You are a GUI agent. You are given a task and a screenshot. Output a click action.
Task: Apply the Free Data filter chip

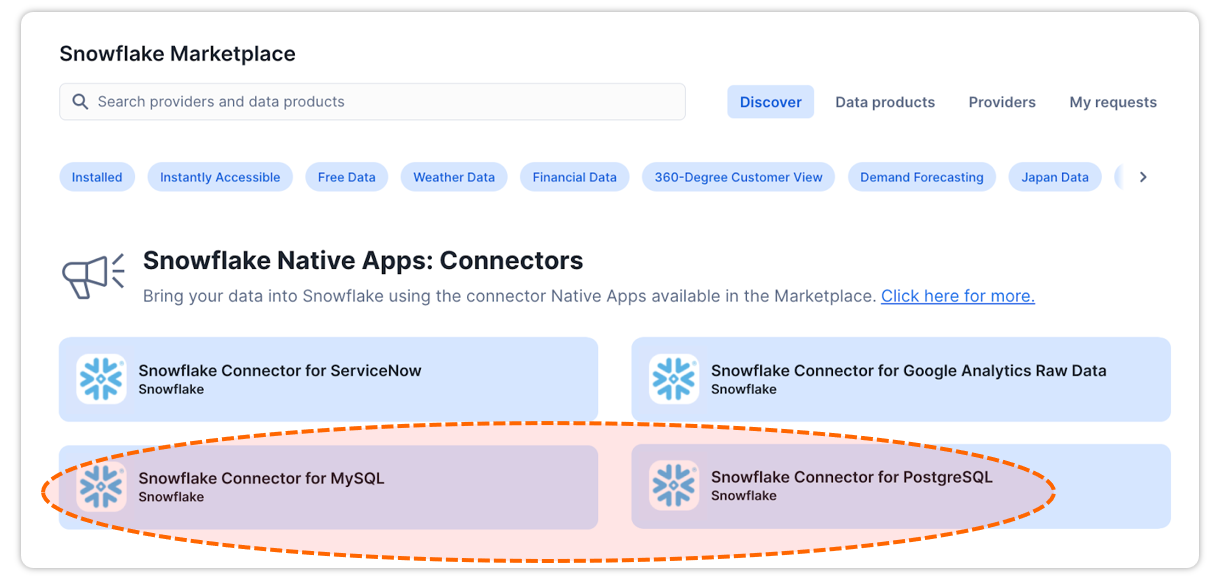(347, 177)
